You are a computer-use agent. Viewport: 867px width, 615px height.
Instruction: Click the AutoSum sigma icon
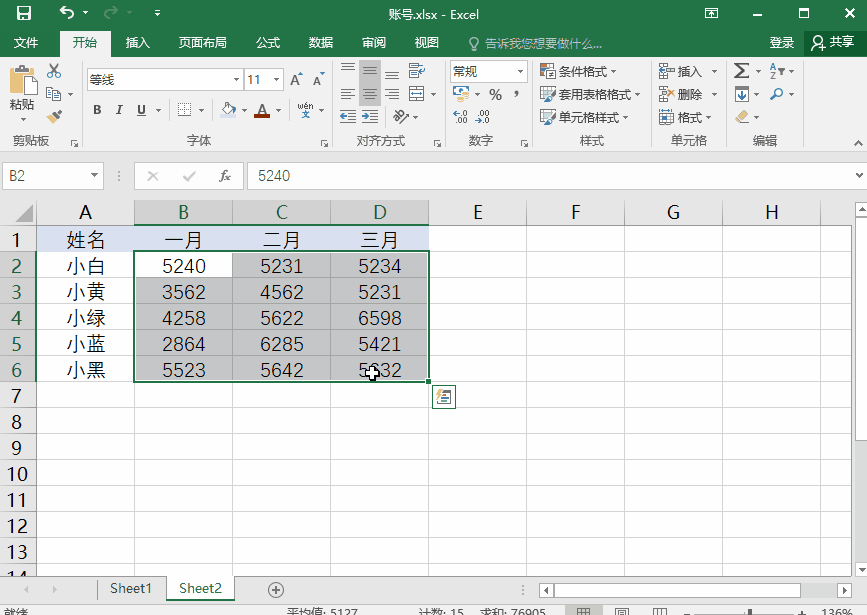(741, 71)
